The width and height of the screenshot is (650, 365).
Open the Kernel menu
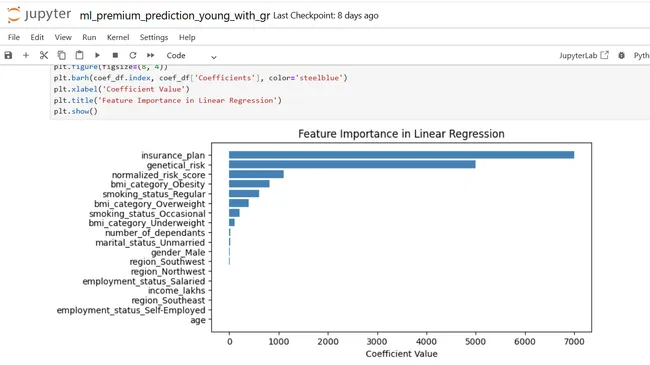(118, 37)
